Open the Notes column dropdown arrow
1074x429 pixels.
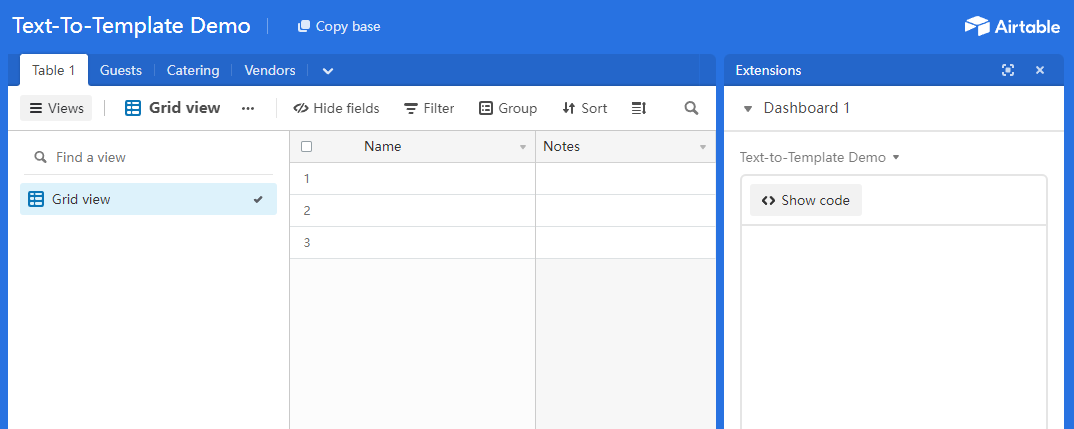tap(703, 147)
